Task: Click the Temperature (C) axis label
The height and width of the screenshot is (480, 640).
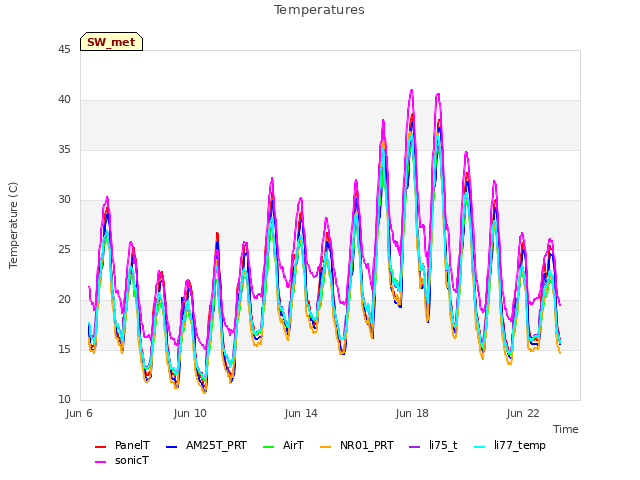Action: coord(13,225)
